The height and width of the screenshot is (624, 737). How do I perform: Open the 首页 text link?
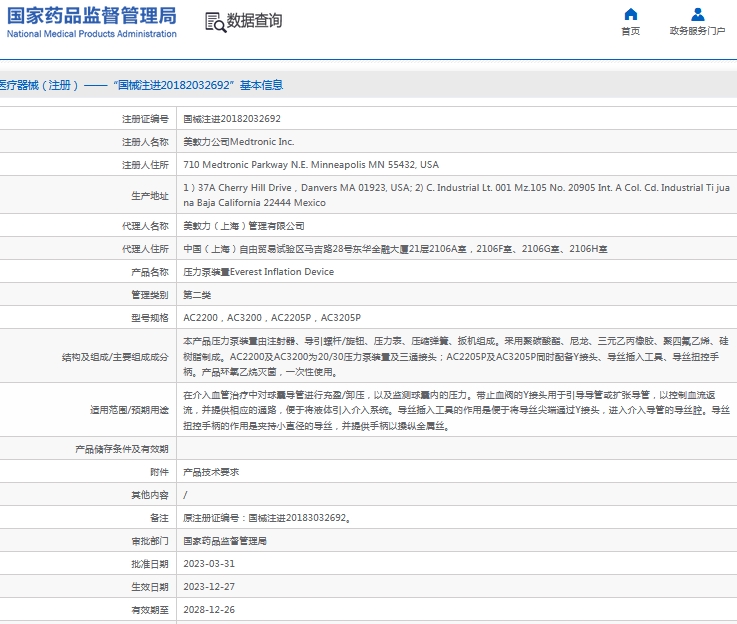click(x=631, y=31)
